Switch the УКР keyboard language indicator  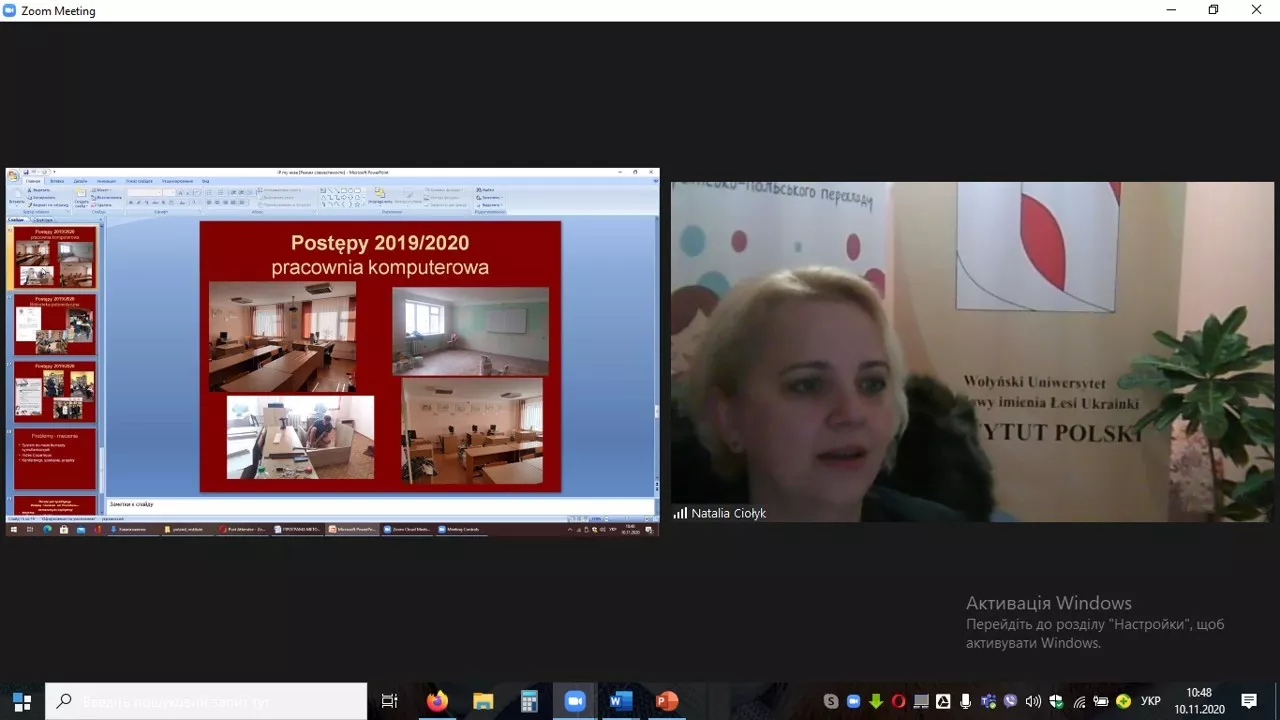coord(1151,701)
